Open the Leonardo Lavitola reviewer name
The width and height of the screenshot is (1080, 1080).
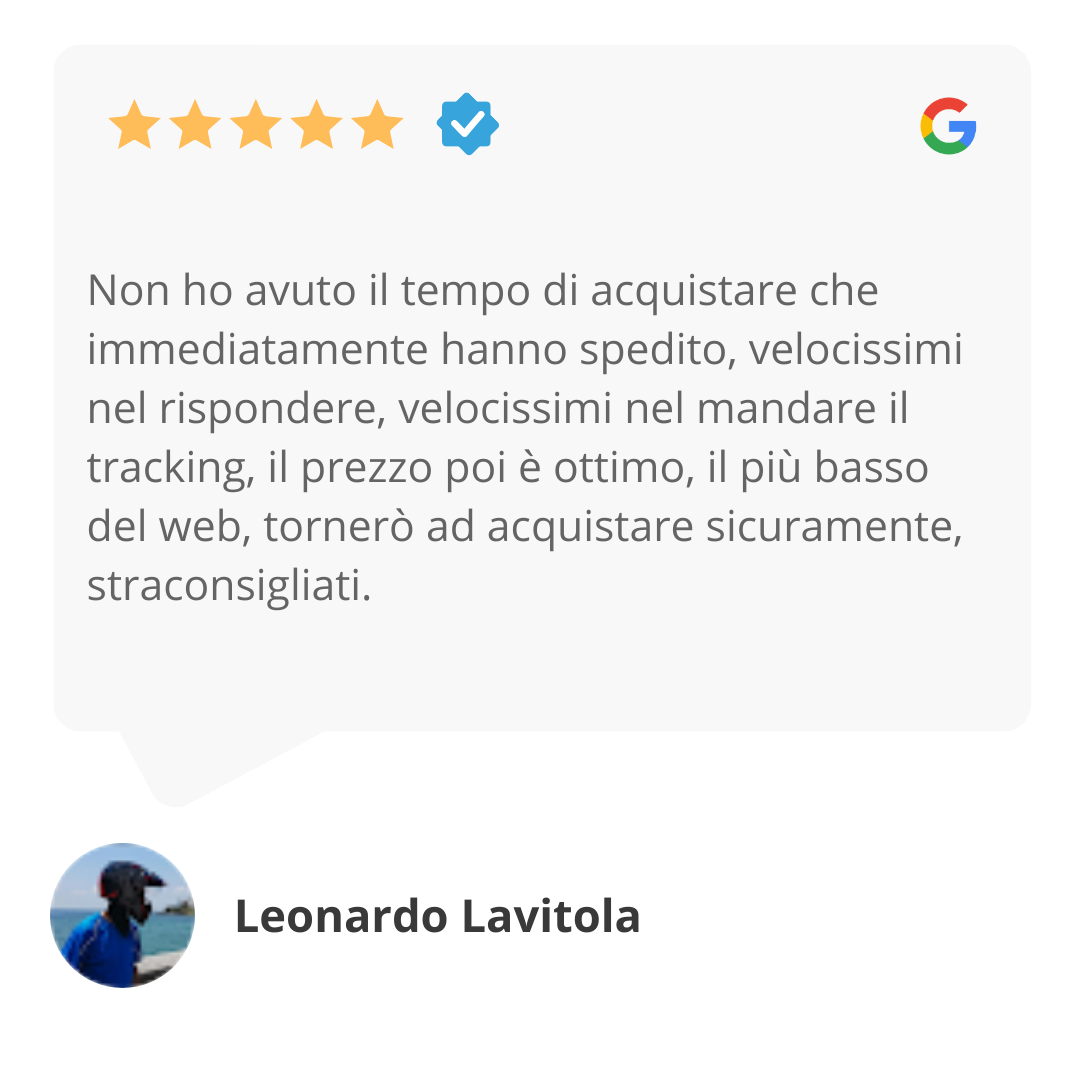coord(437,917)
